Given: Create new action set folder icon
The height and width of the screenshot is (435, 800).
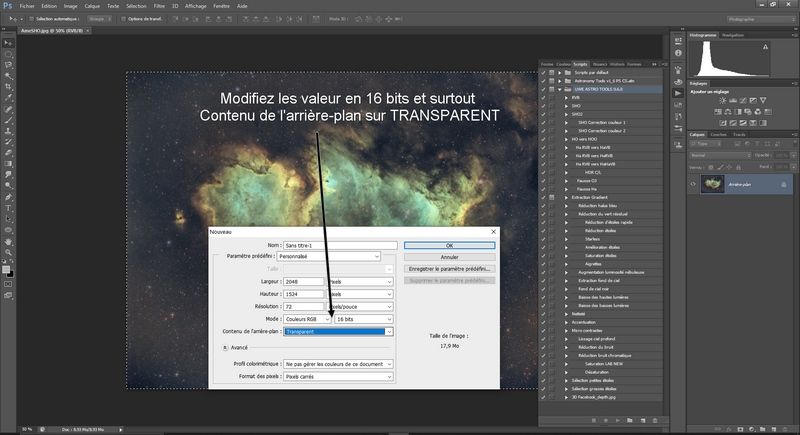Looking at the screenshot, I should (630, 421).
